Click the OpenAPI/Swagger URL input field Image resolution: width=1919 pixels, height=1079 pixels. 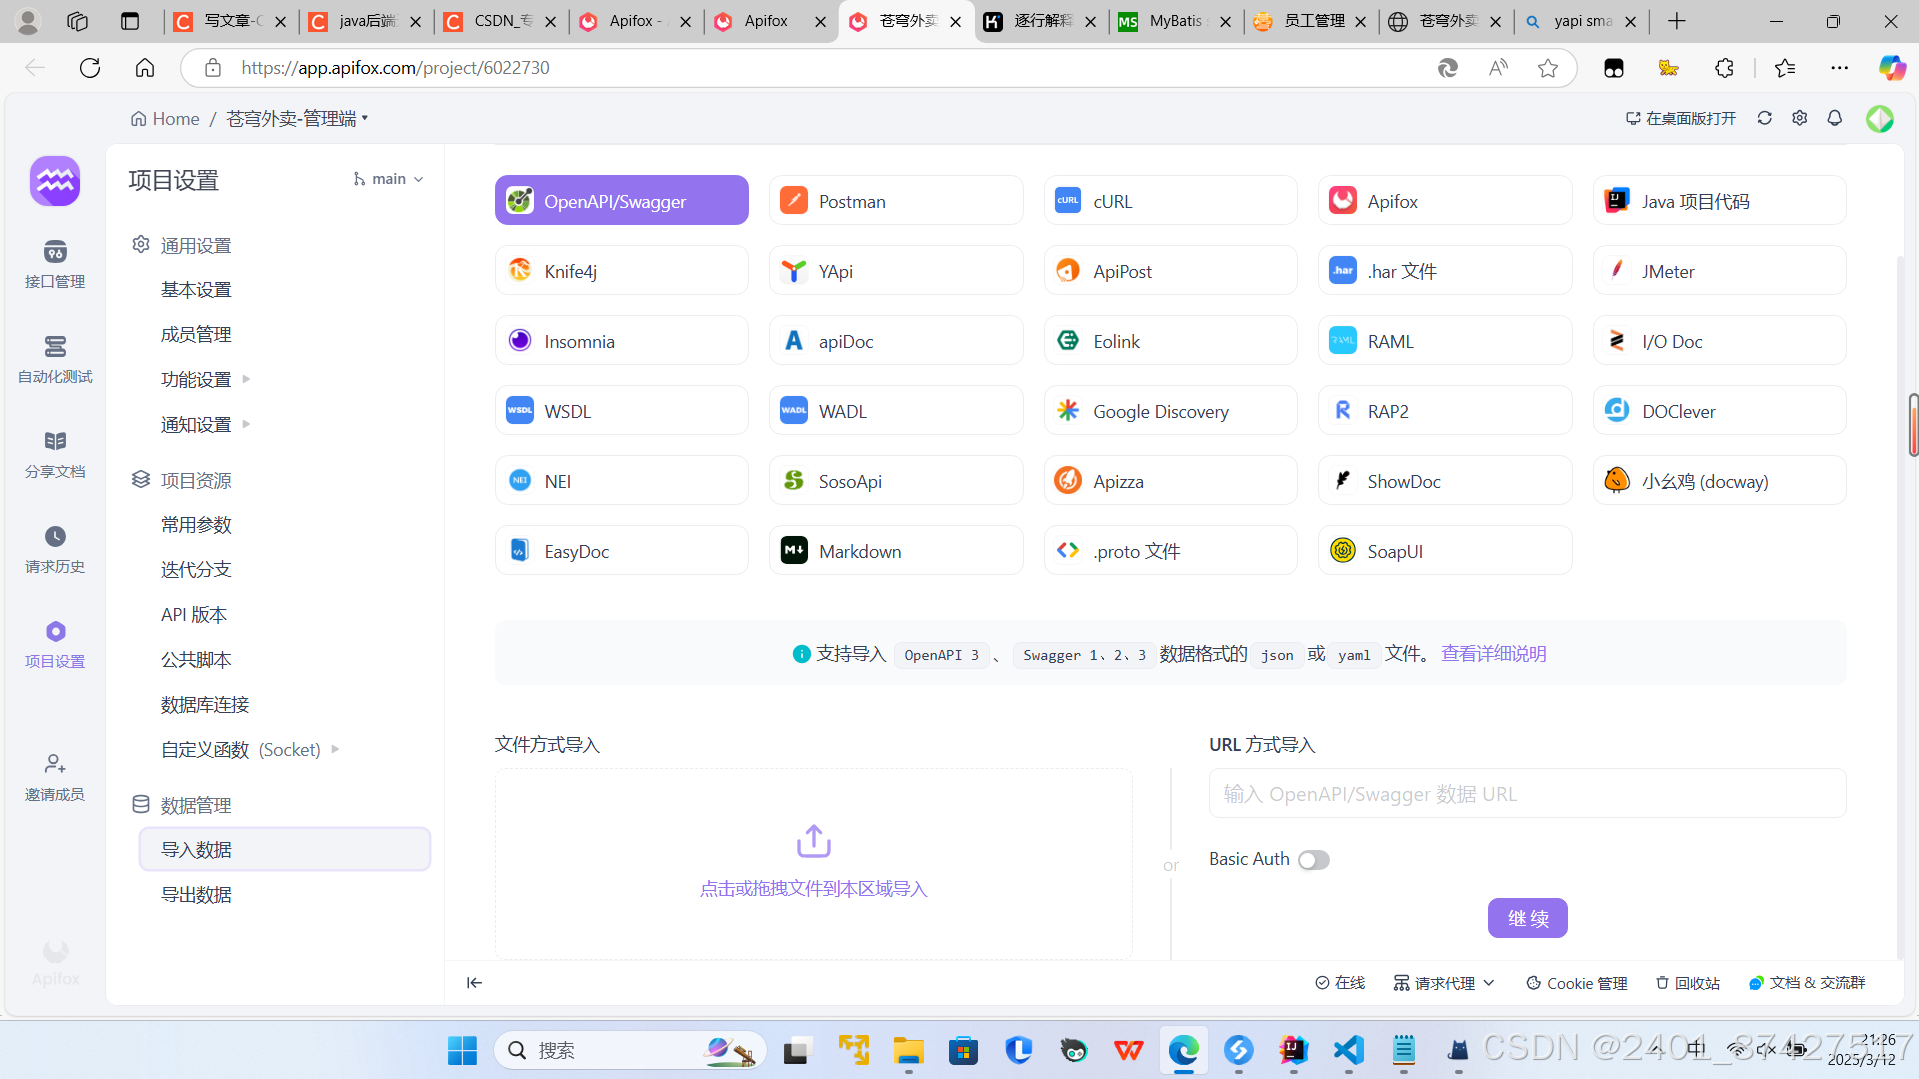click(1527, 794)
